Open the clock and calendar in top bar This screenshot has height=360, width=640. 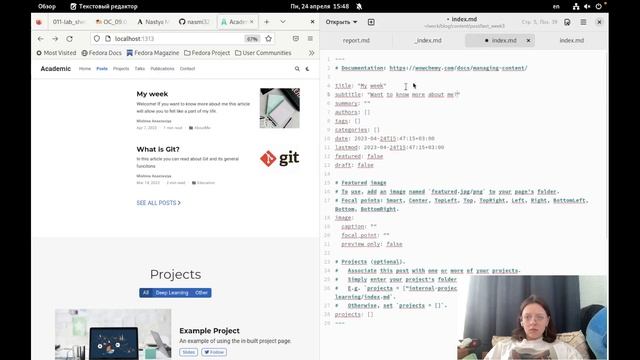320,6
